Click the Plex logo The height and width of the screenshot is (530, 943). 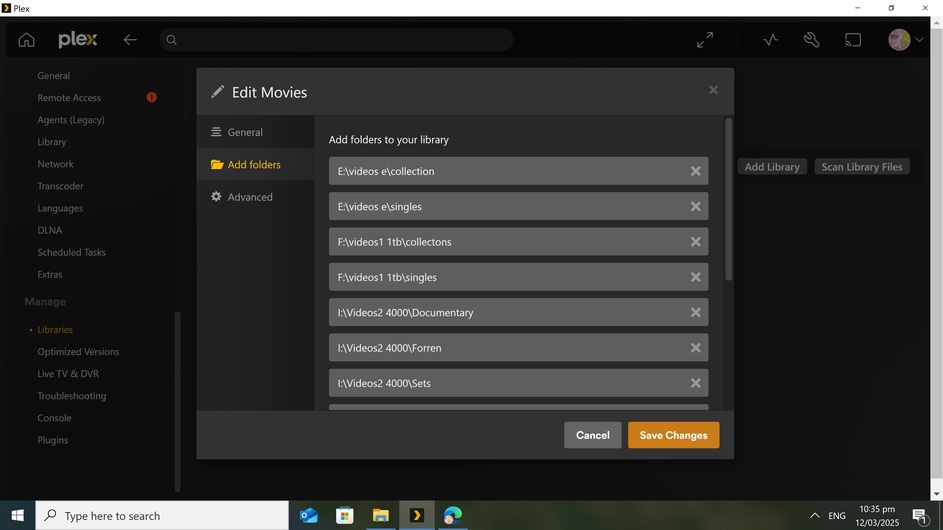[78, 40]
